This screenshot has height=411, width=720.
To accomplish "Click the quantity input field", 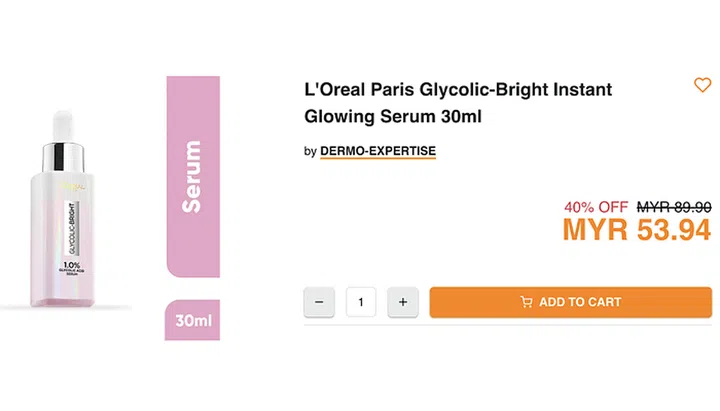I will (x=361, y=302).
